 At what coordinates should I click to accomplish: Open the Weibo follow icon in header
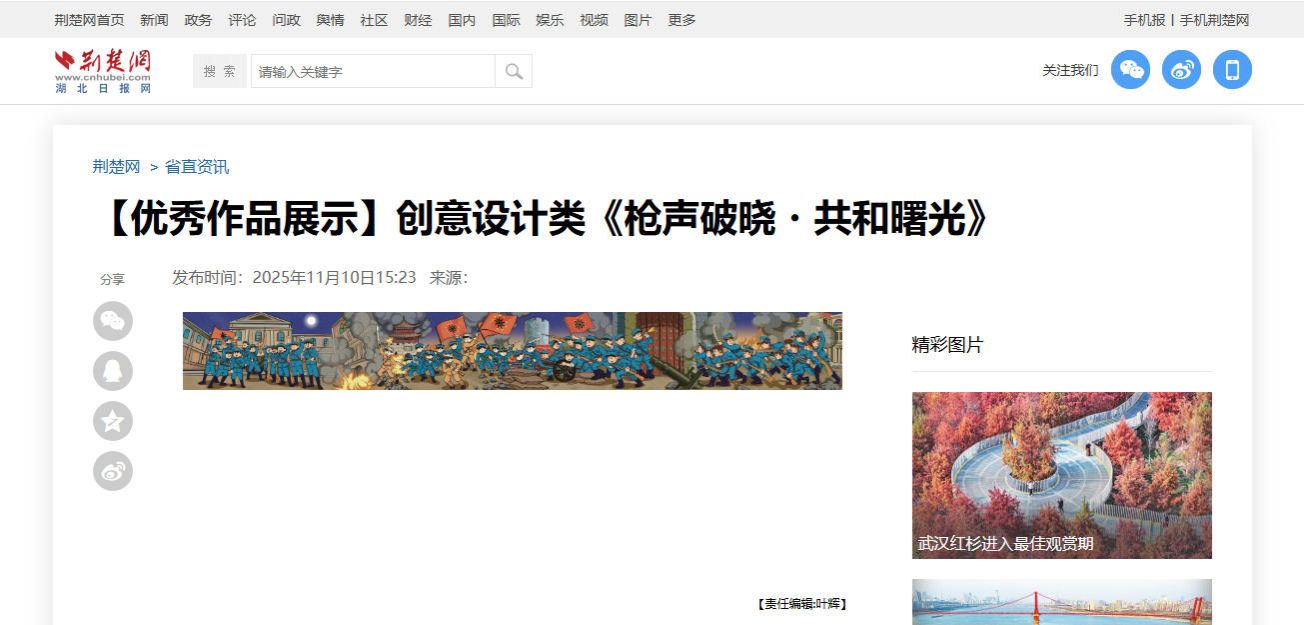(1181, 70)
